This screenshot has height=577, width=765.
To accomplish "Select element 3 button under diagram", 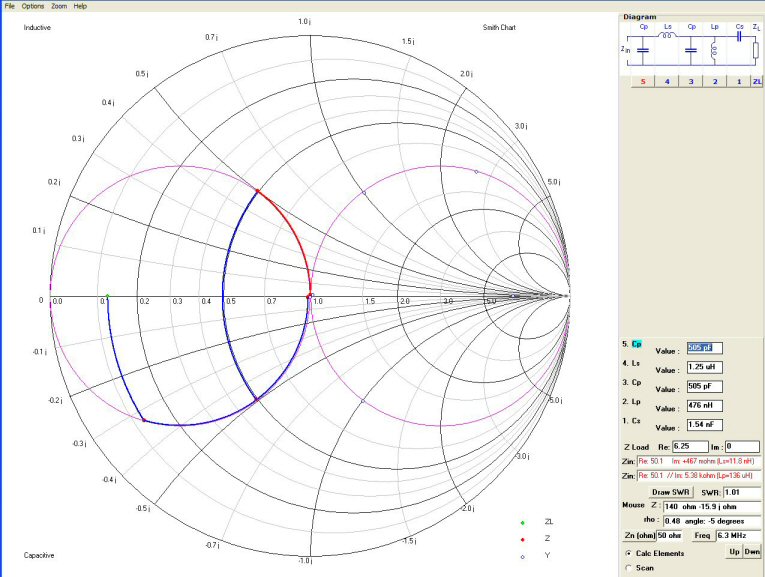I will (691, 81).
